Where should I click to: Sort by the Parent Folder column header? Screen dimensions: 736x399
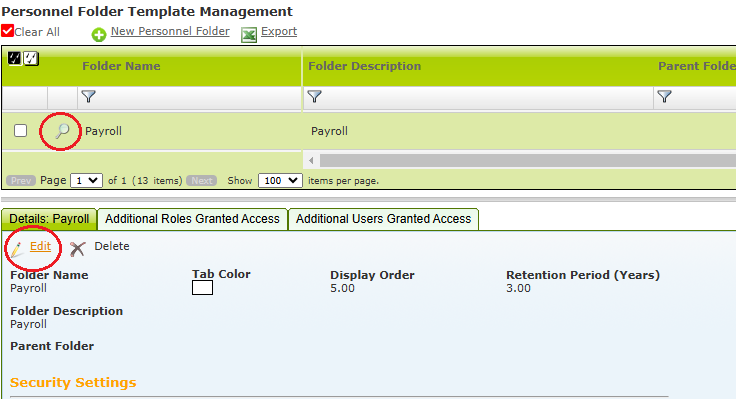coord(697,66)
